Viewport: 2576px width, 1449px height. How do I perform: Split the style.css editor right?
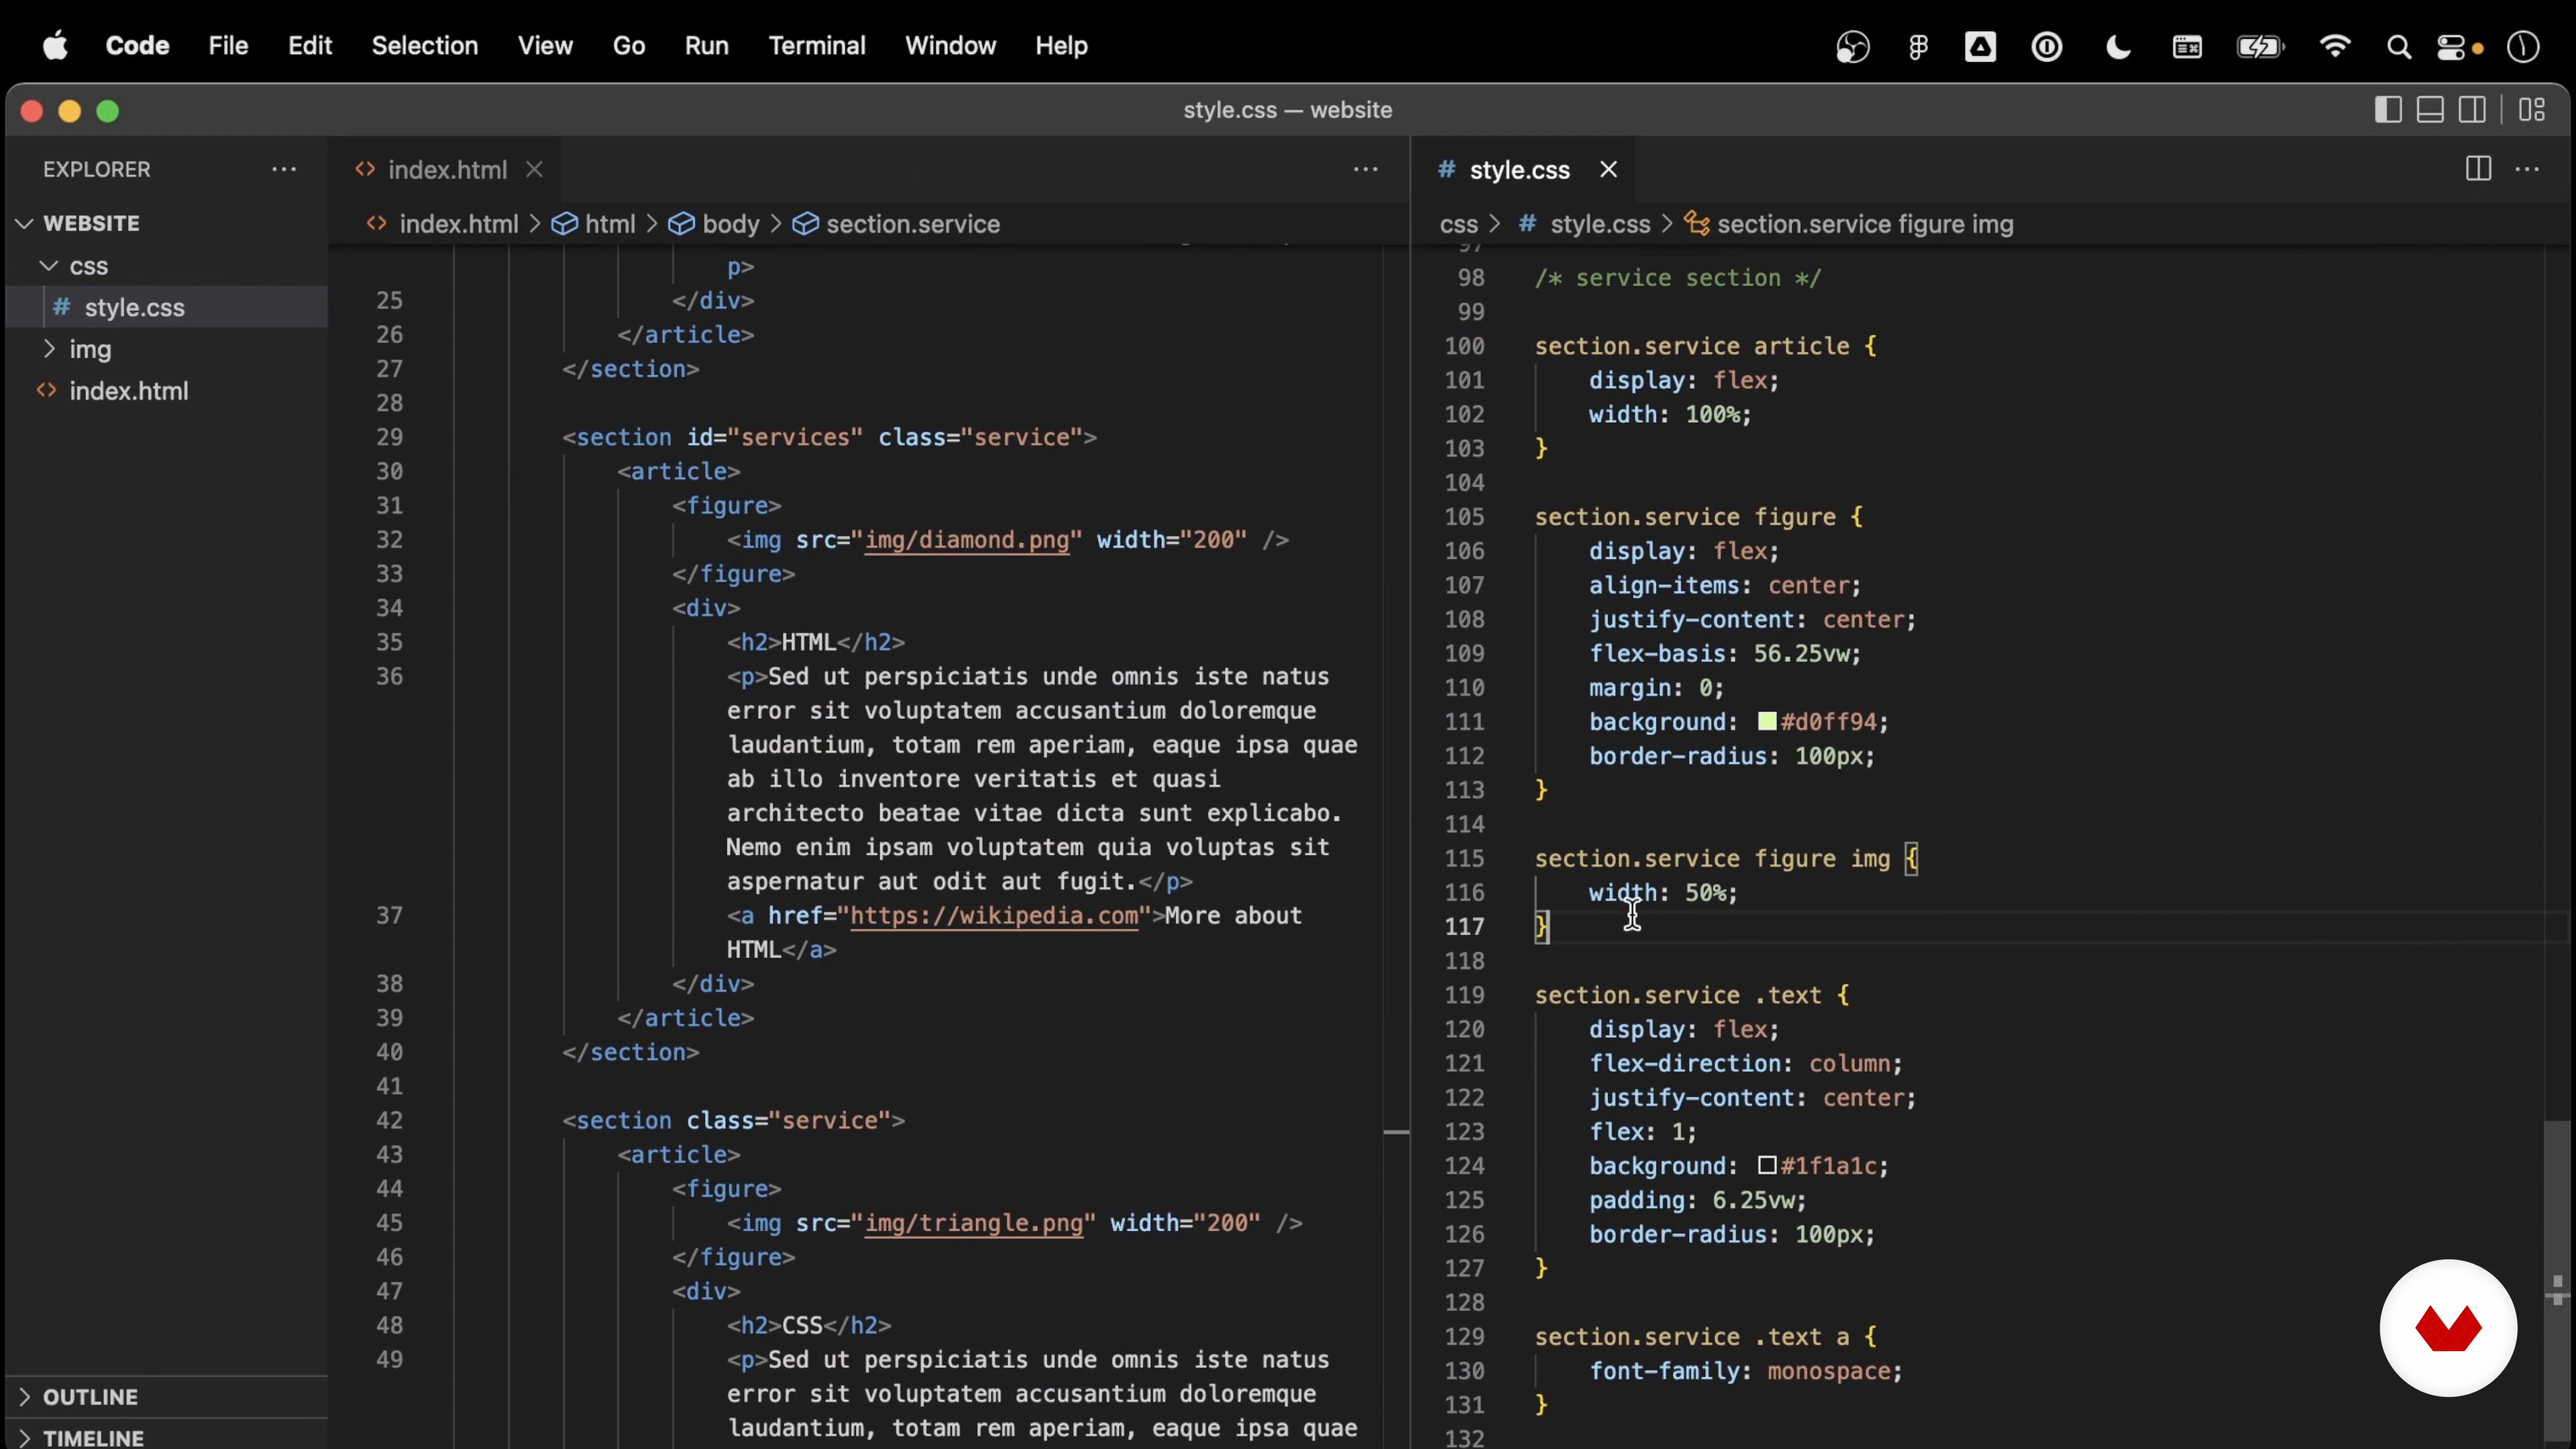pos(2478,169)
